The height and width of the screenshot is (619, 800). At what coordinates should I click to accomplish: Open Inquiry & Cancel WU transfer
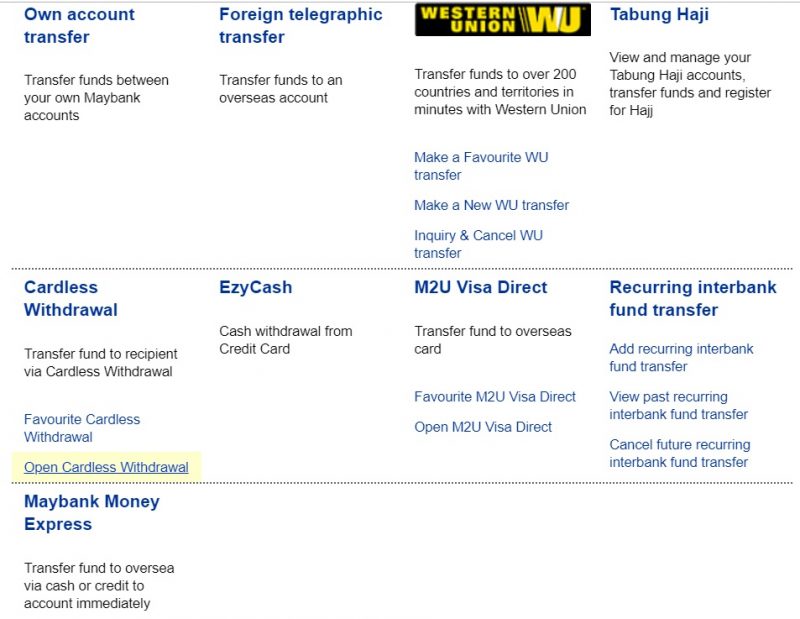point(479,244)
